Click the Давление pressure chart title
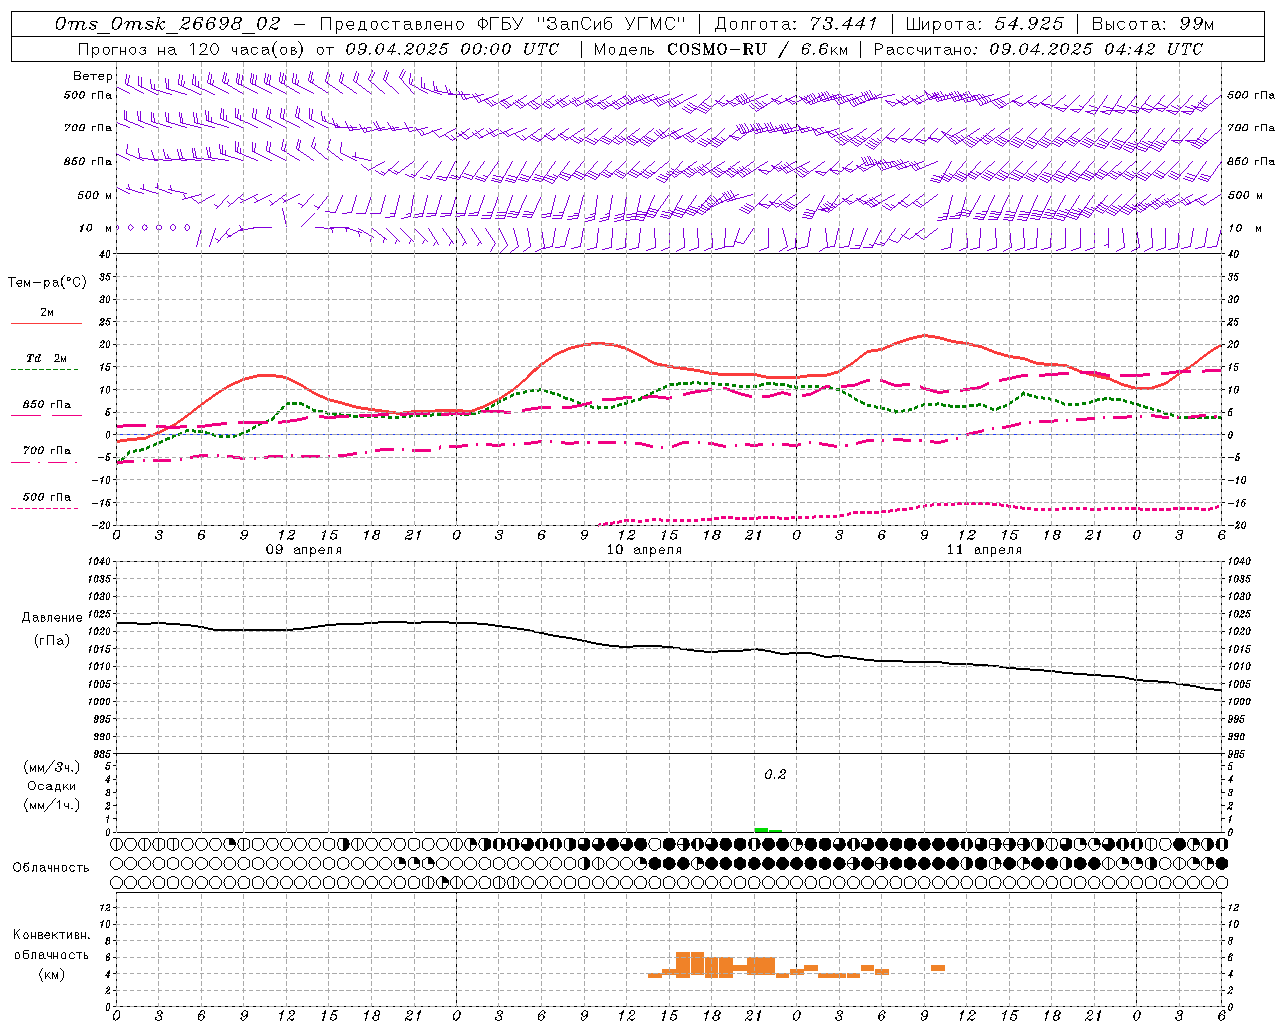Image resolution: width=1280 pixels, height=1024 pixels. [x=52, y=618]
